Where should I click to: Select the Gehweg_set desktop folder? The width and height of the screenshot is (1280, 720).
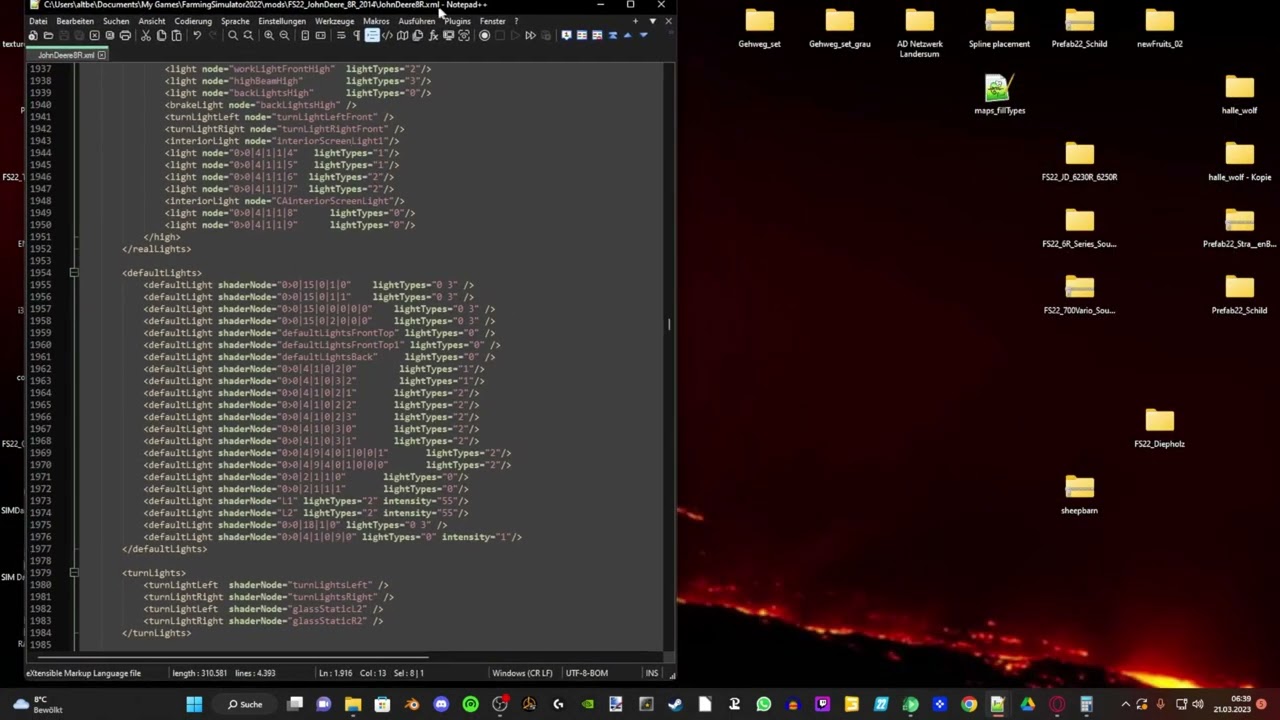pyautogui.click(x=759, y=29)
